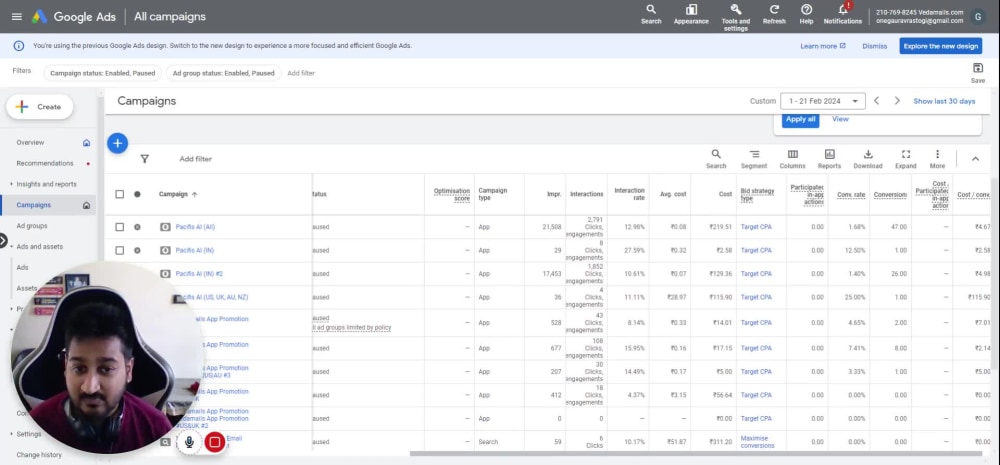
Task: Open the hamburger main menu
Action: pyautogui.click(x=17, y=17)
